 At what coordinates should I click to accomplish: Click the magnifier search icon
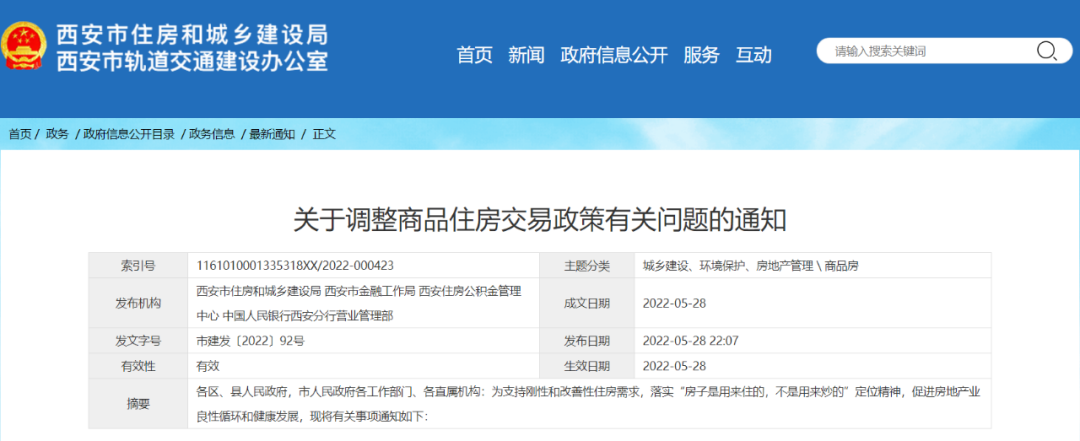pyautogui.click(x=1046, y=51)
